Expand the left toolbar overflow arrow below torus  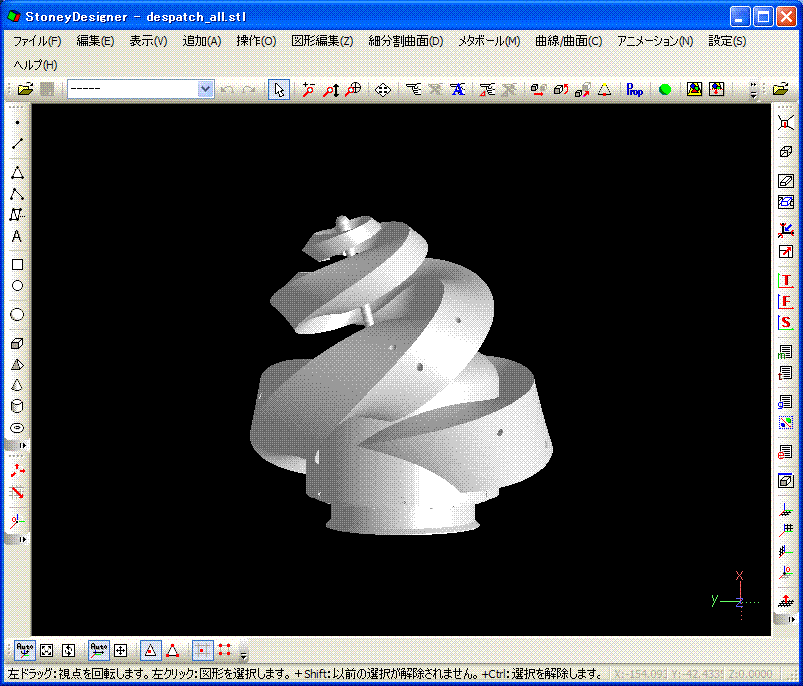click(23, 445)
